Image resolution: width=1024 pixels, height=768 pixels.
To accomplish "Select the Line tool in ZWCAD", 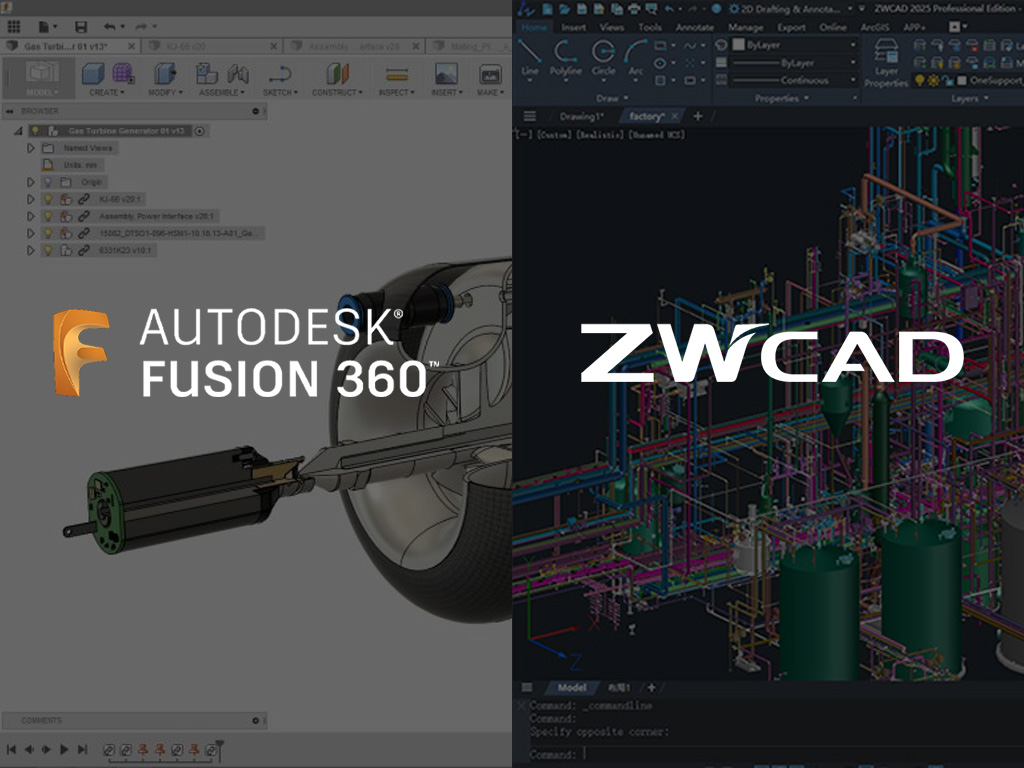I will pyautogui.click(x=530, y=55).
